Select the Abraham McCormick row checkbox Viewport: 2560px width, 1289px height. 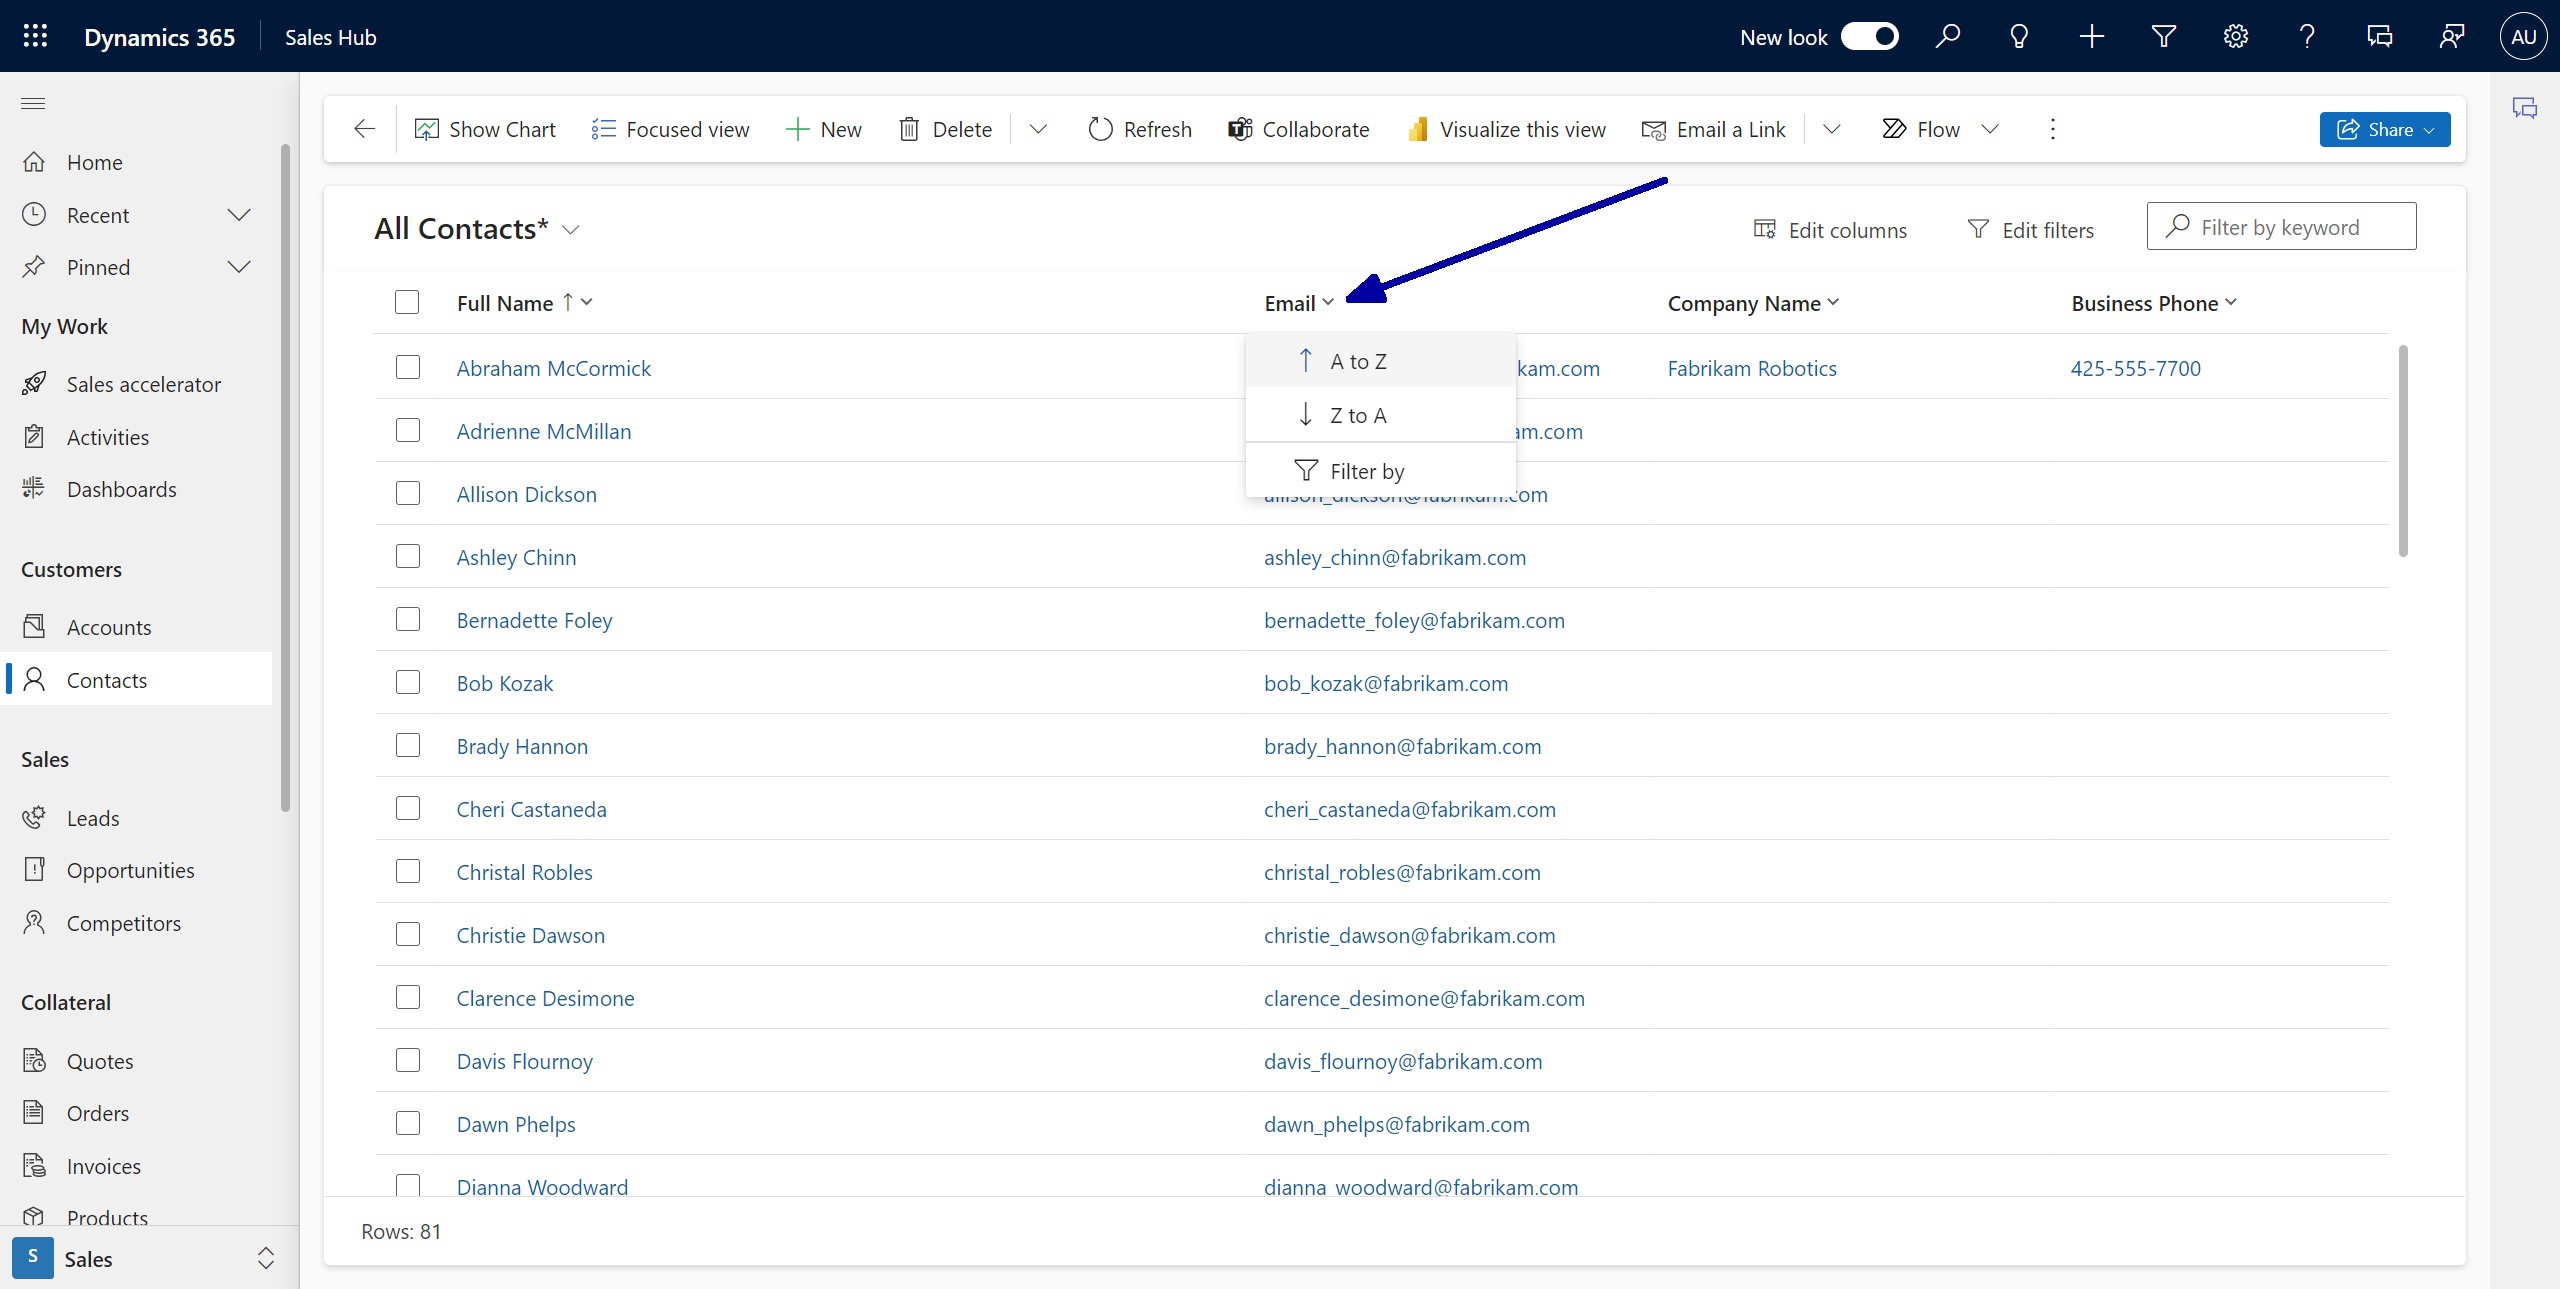click(408, 367)
